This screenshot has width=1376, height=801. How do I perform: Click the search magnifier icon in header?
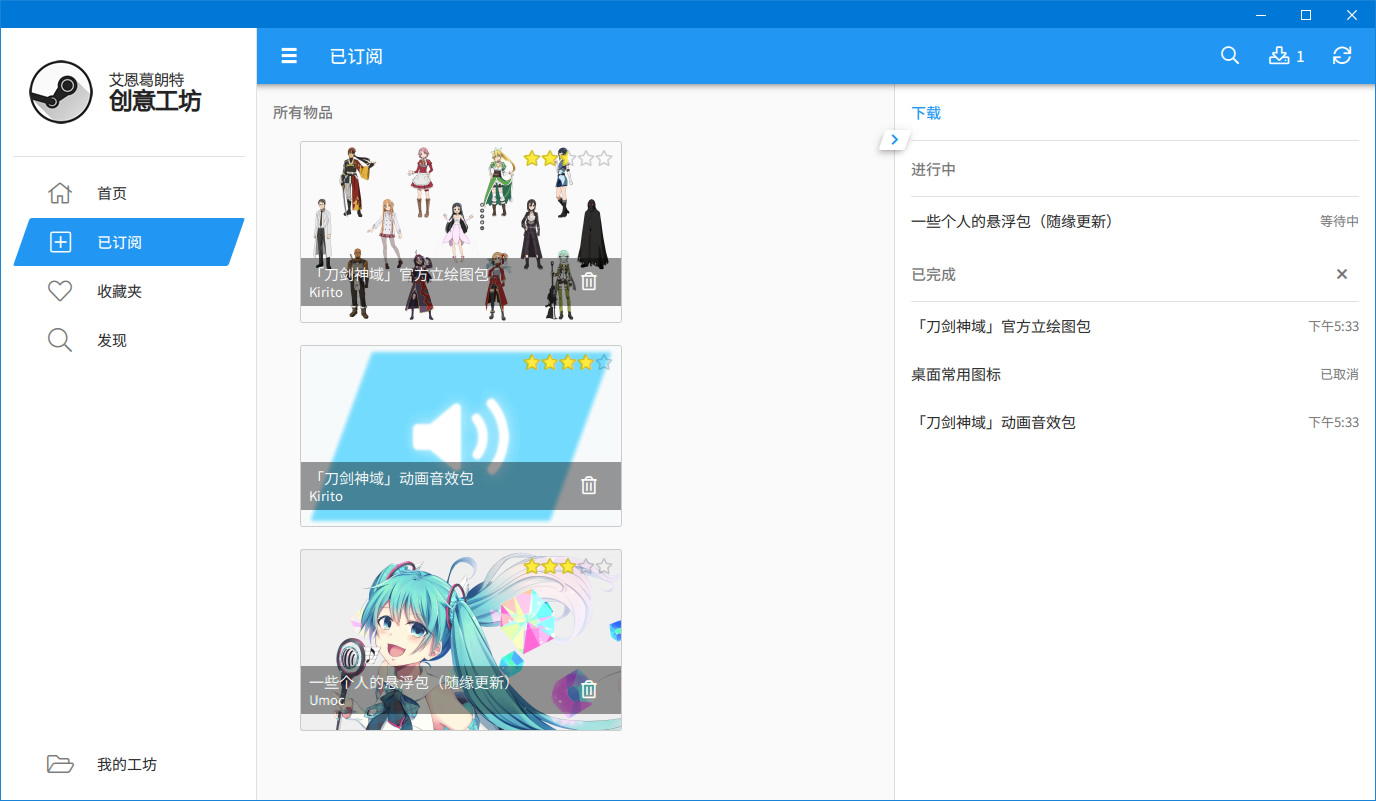point(1230,56)
